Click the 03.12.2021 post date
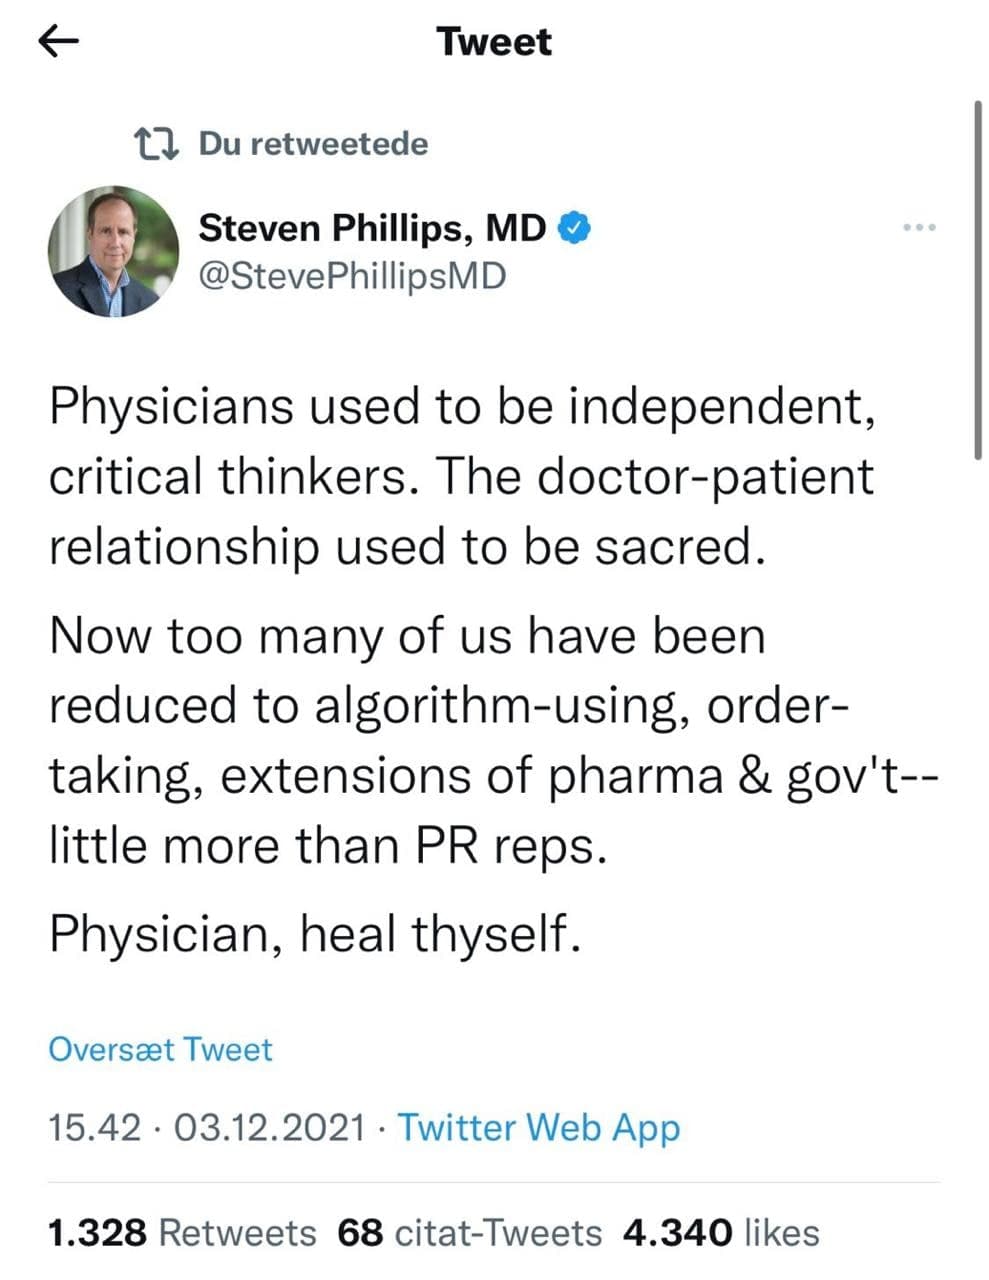The width and height of the screenshot is (989, 1280). (x=269, y=1127)
